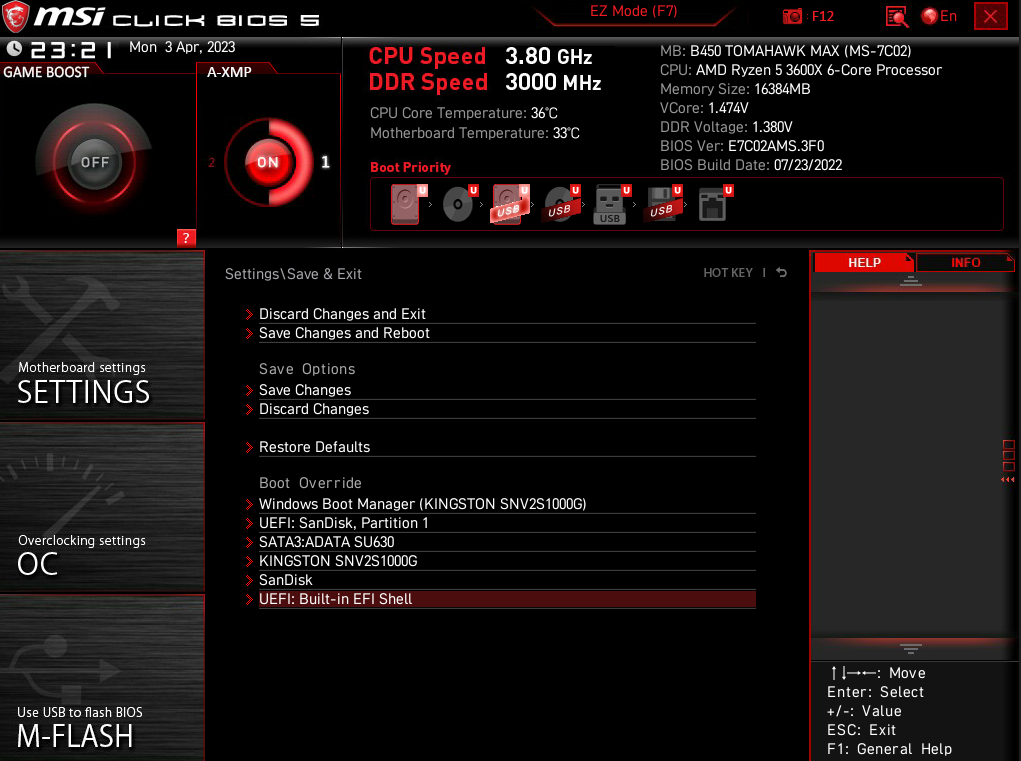This screenshot has height=761, width=1021.
Task: Click the system clock time display
Action: [72, 49]
